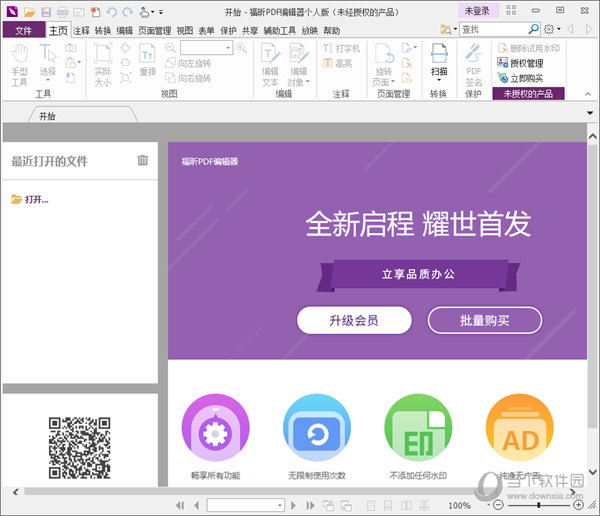Expand the quick access toolbar customize arrow
Screen dimensions: 600x516
(161, 12)
